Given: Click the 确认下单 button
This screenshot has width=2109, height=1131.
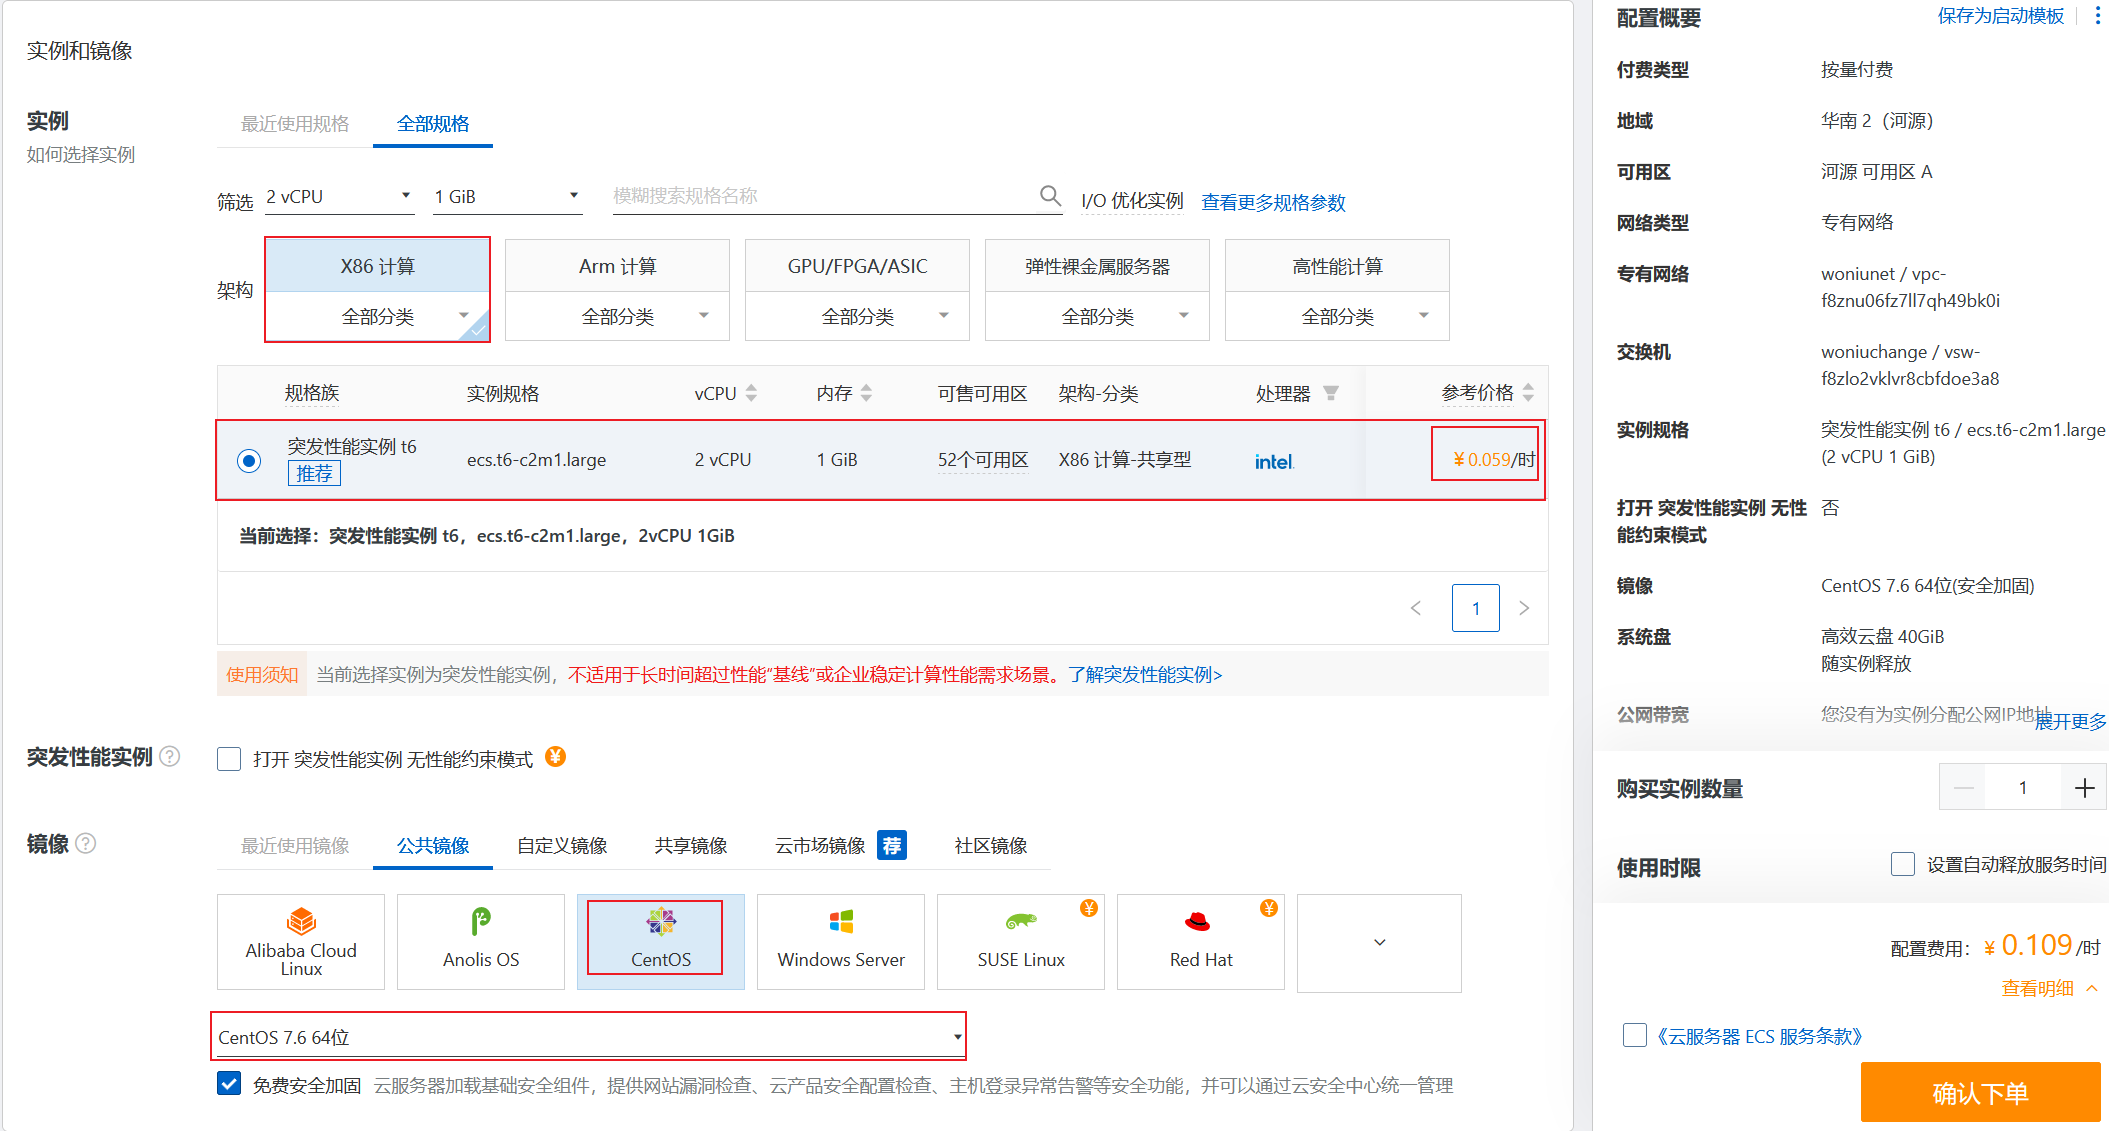Looking at the screenshot, I should [x=1979, y=1093].
